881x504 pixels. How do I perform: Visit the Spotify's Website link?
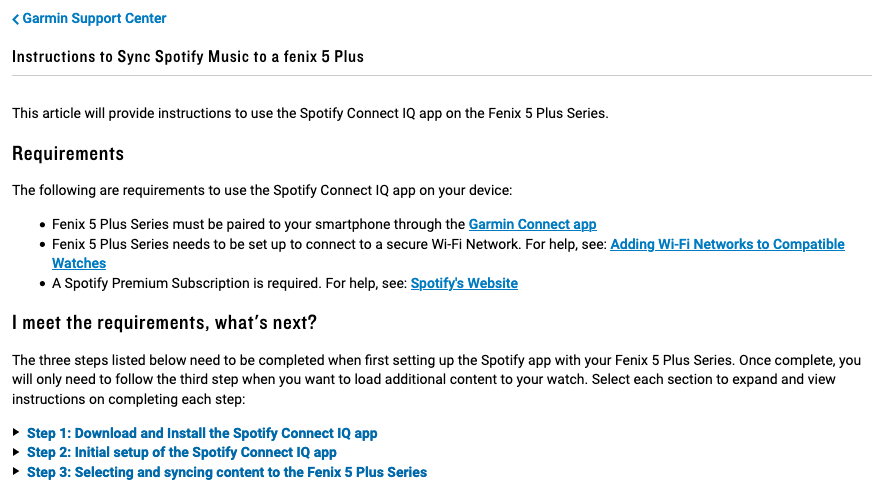464,283
